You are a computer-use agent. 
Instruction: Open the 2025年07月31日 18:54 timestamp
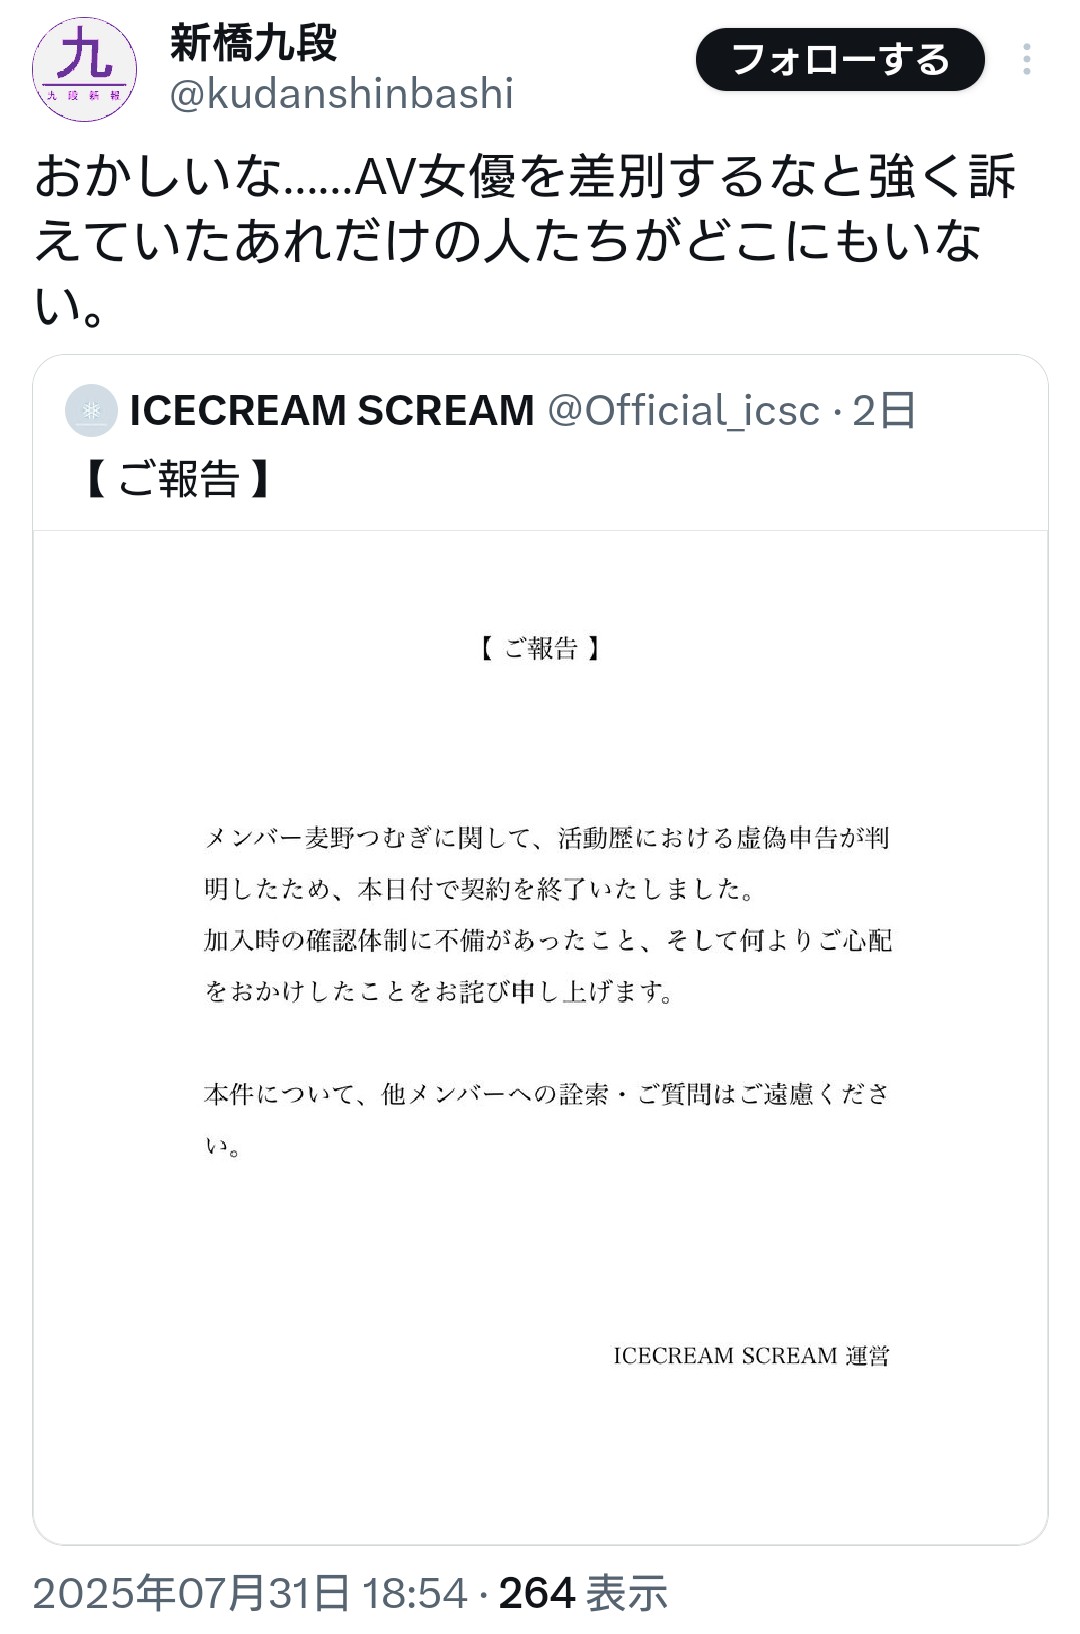point(250,1593)
